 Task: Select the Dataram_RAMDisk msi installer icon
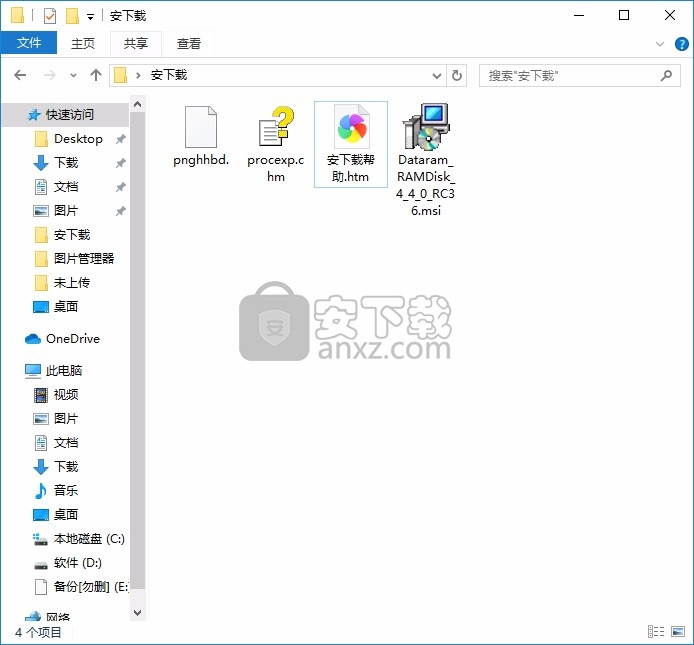point(426,127)
